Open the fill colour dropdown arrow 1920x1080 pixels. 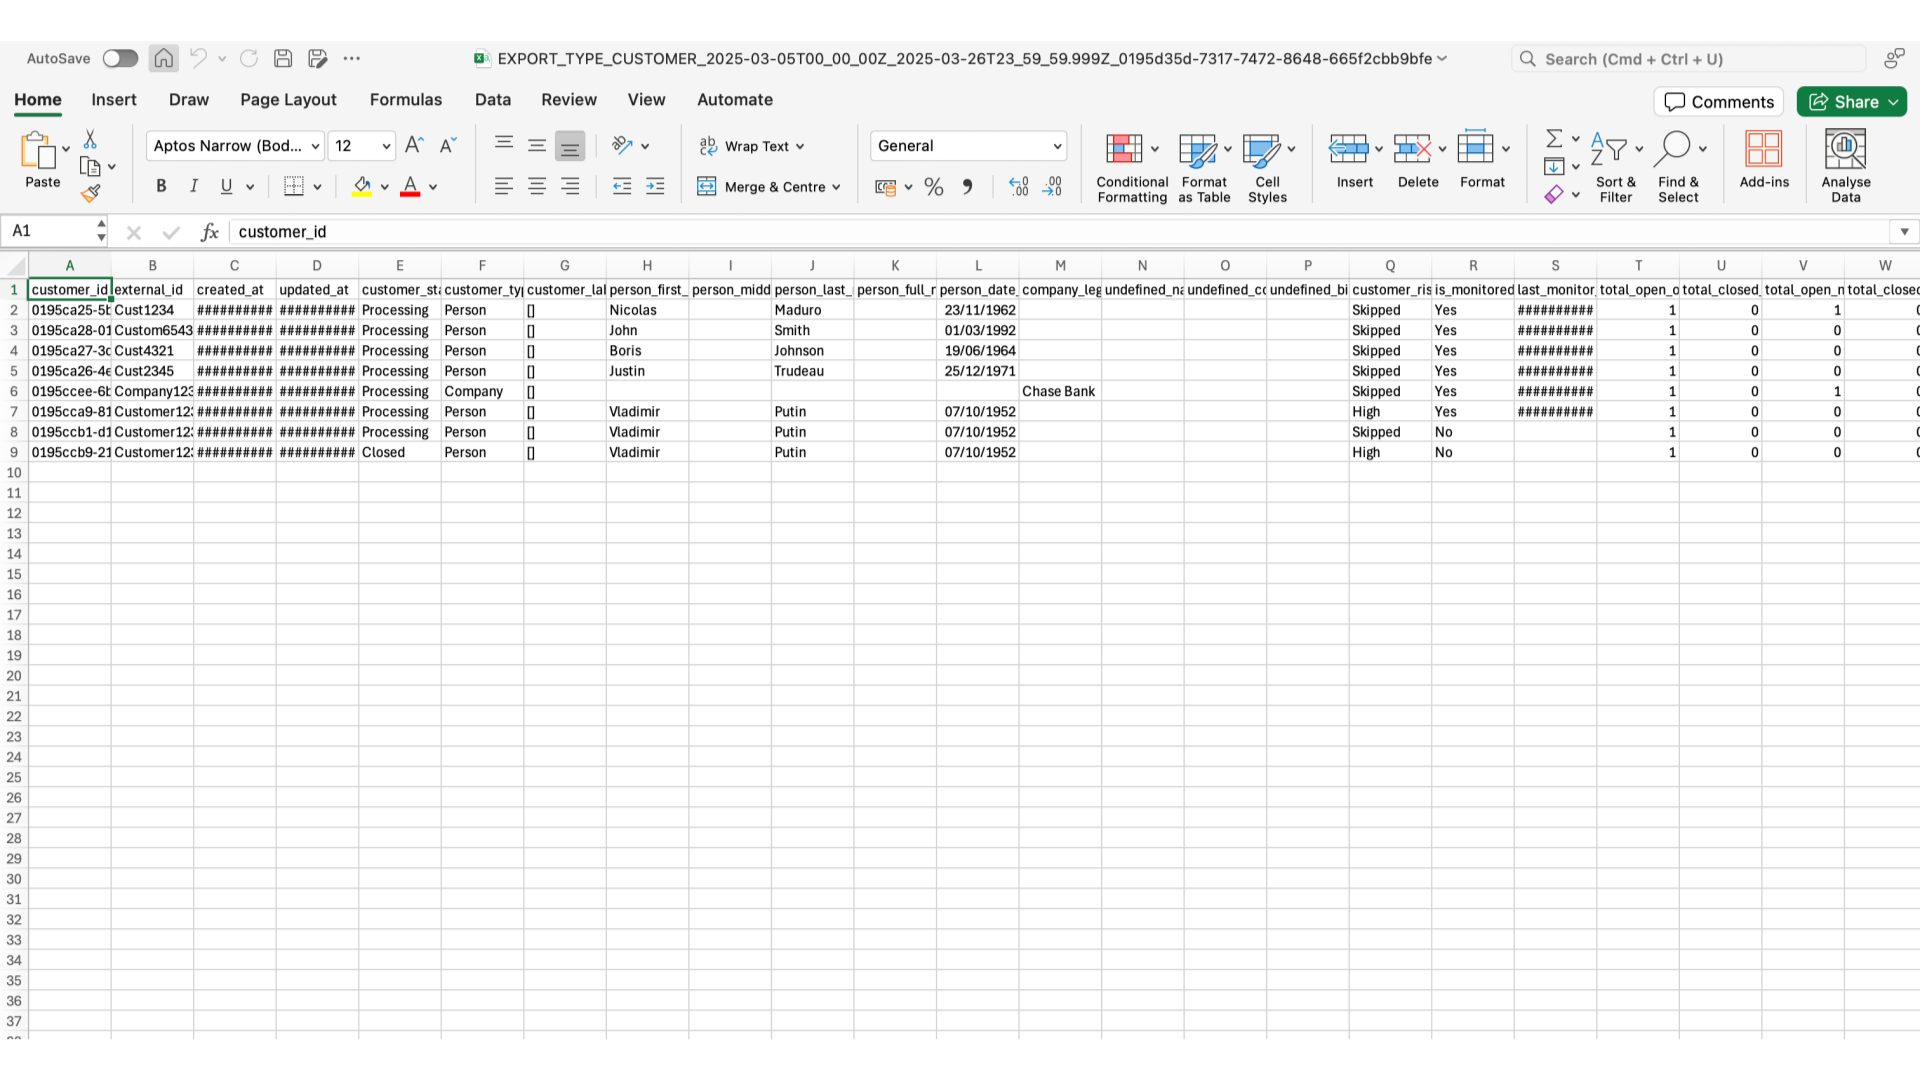[384, 186]
